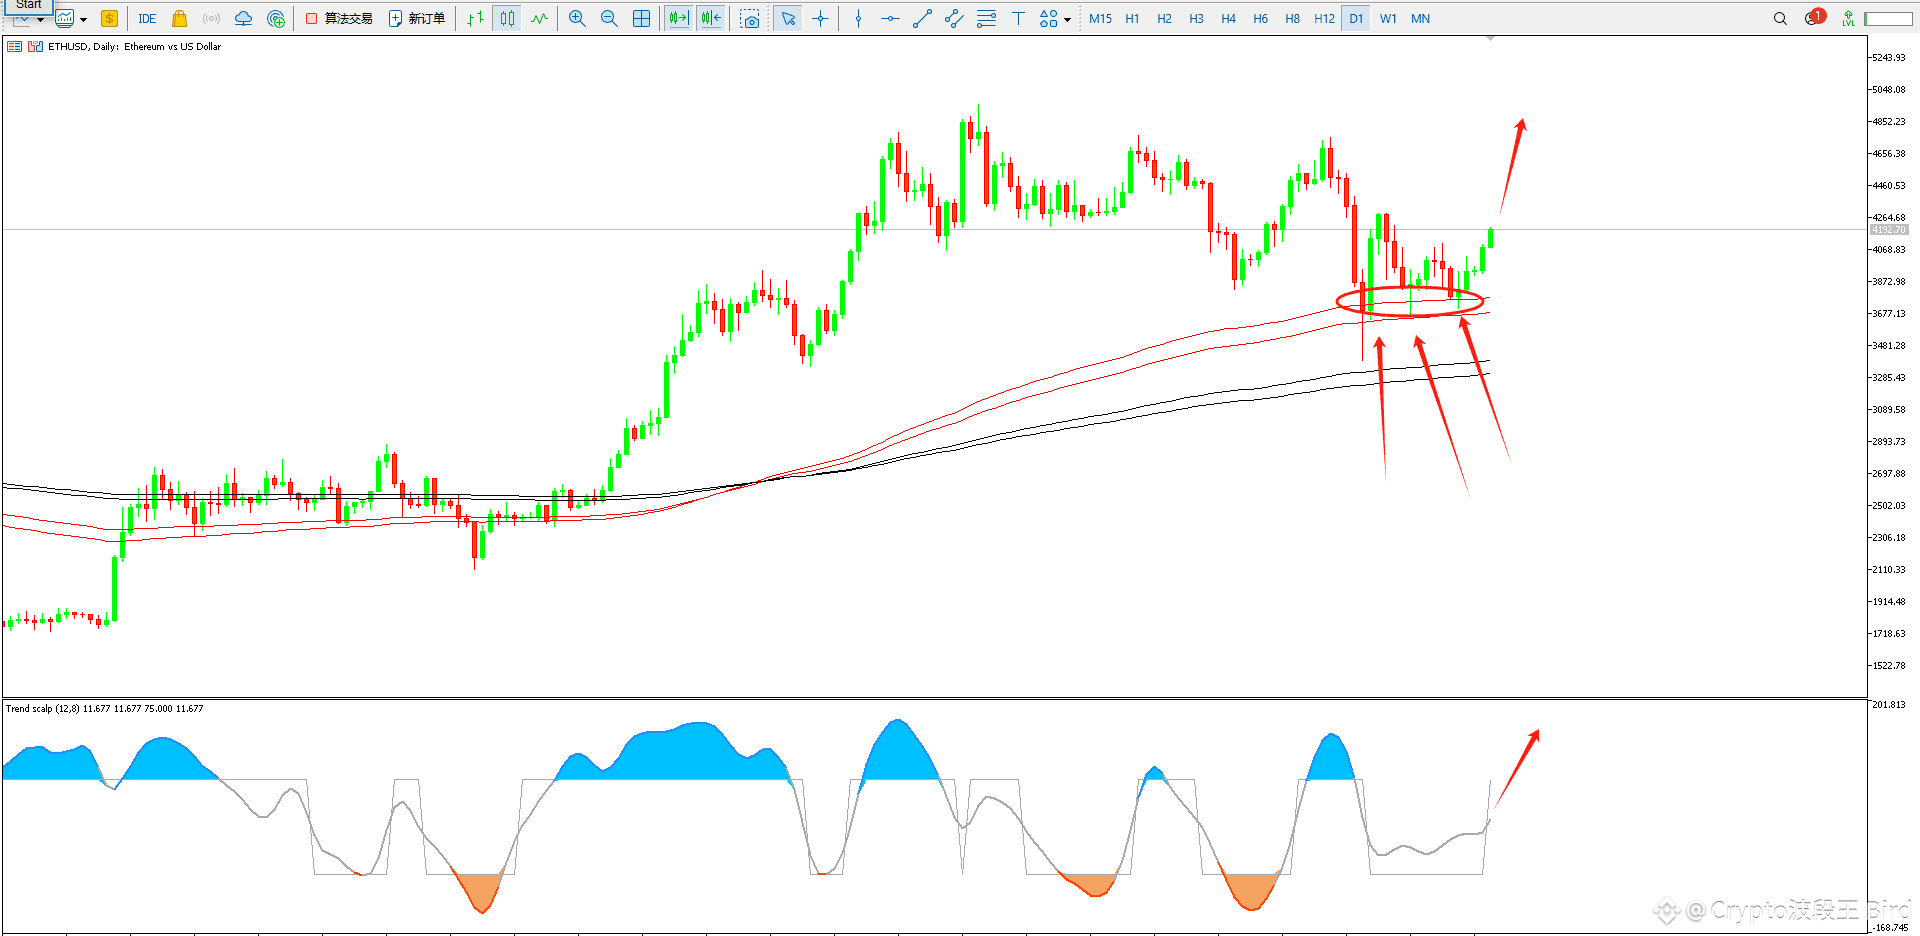Screen dimensions: 1920x936
Task: Switch to H8 timeframe
Action: point(1292,19)
